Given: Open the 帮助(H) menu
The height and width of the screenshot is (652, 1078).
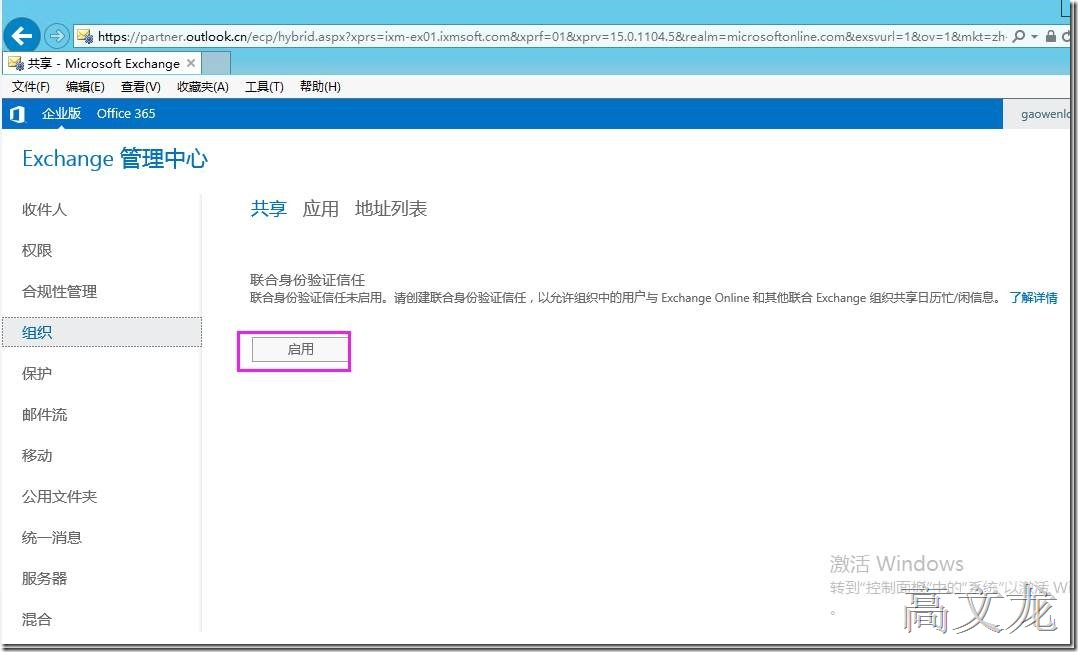Looking at the screenshot, I should point(320,87).
